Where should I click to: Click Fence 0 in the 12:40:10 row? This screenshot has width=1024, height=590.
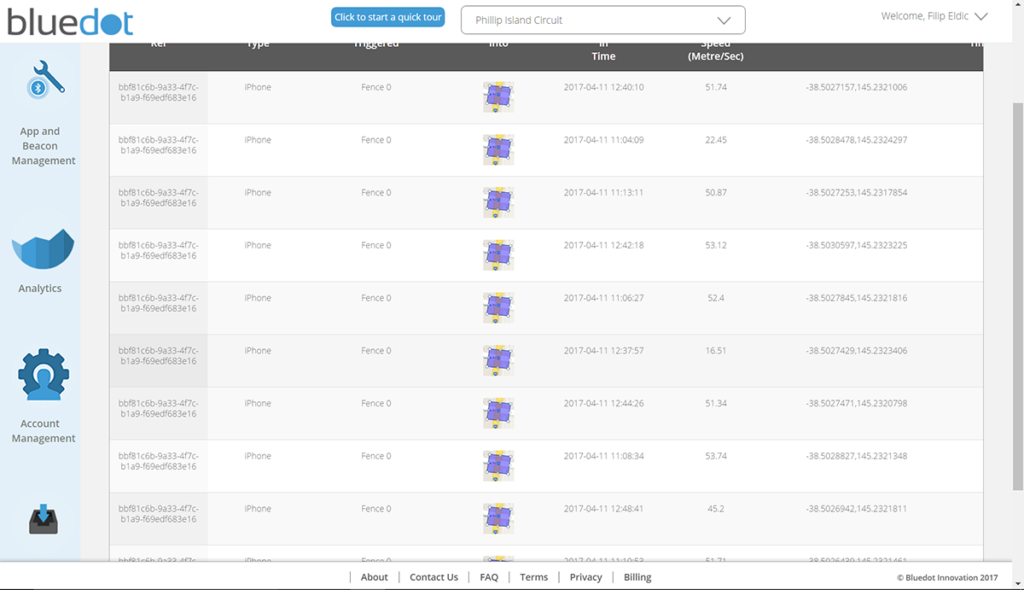point(376,87)
